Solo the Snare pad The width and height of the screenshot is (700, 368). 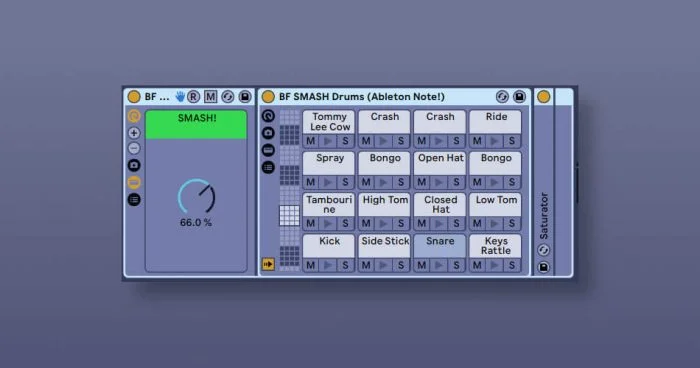point(456,265)
